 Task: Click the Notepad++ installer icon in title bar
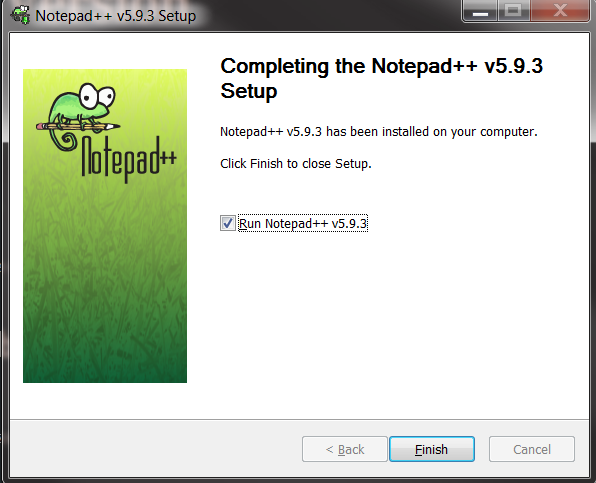tap(20, 15)
